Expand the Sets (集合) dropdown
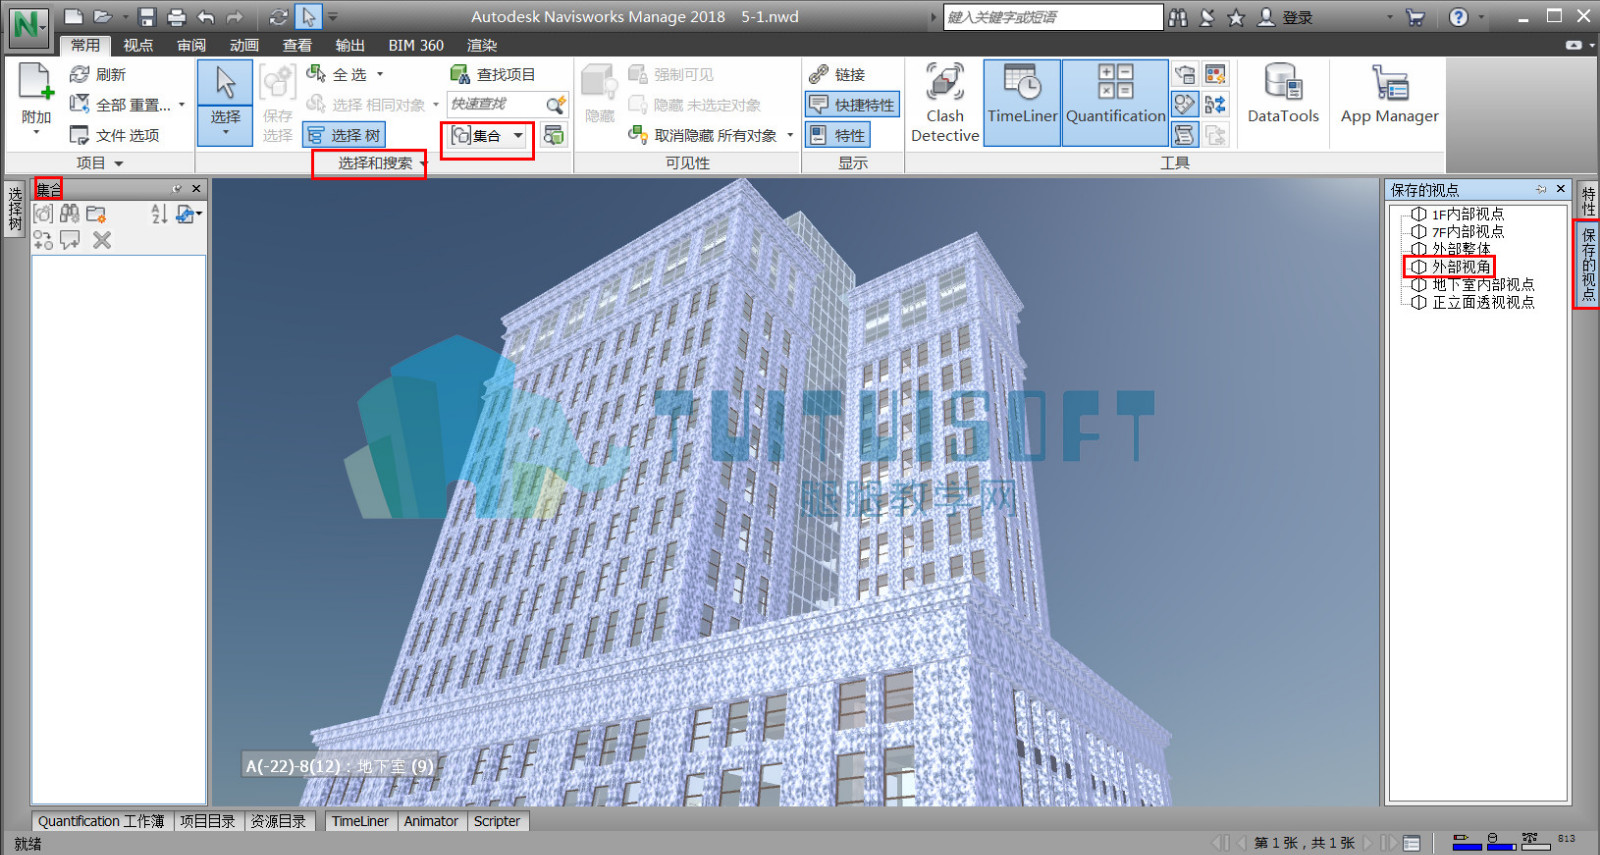The width and height of the screenshot is (1600, 855). [x=518, y=135]
